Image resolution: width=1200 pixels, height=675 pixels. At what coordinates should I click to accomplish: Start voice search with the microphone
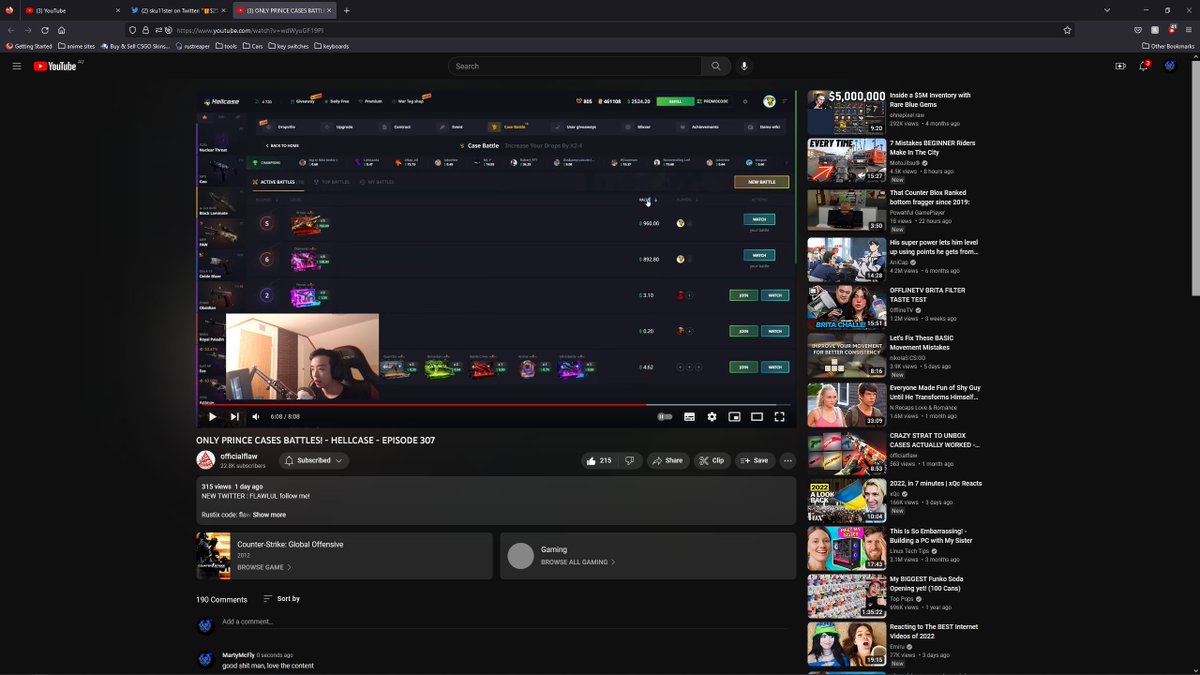coord(744,66)
